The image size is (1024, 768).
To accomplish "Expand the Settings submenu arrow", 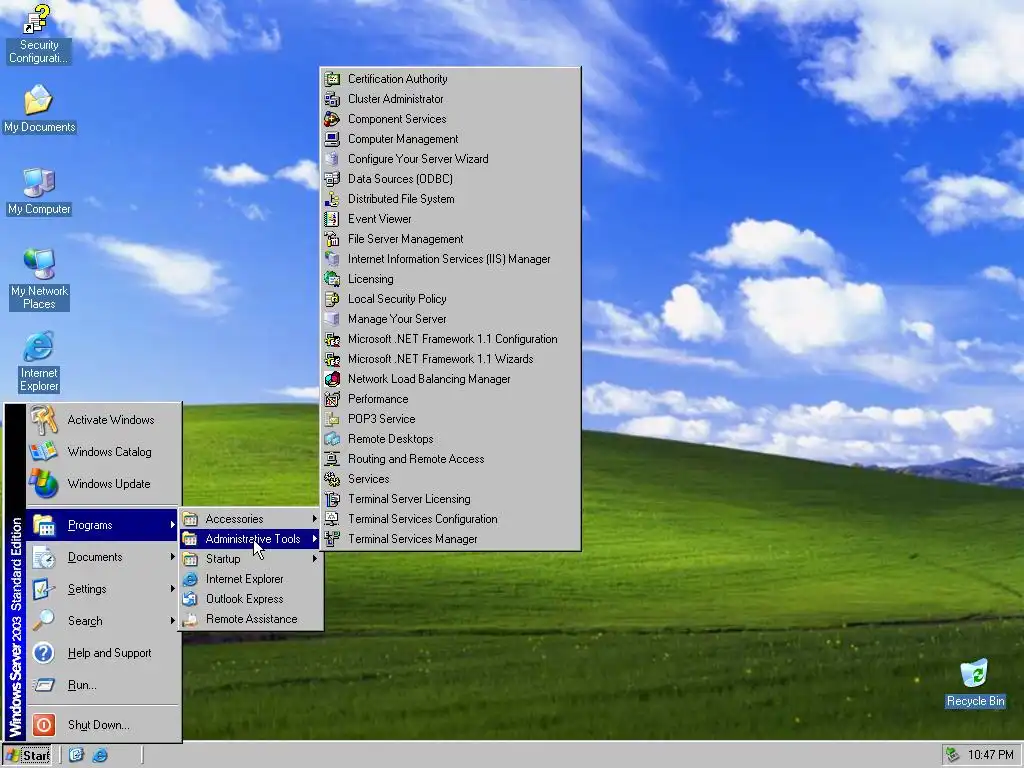I will coord(172,589).
